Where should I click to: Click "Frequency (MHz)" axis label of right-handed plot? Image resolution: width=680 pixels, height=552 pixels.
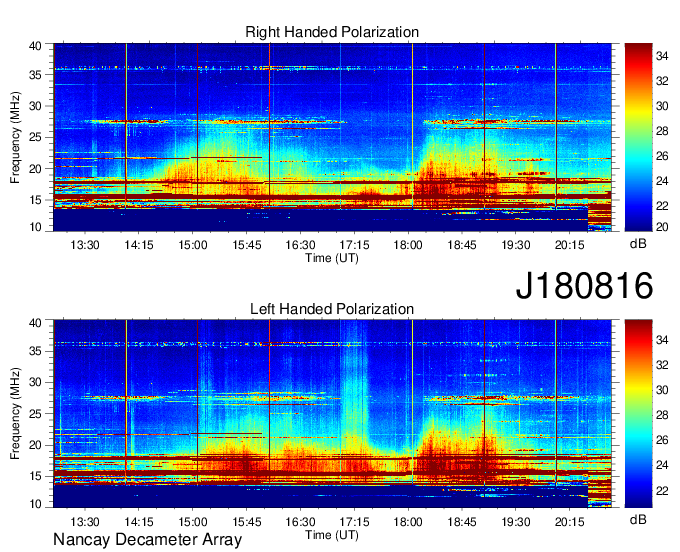[15, 137]
